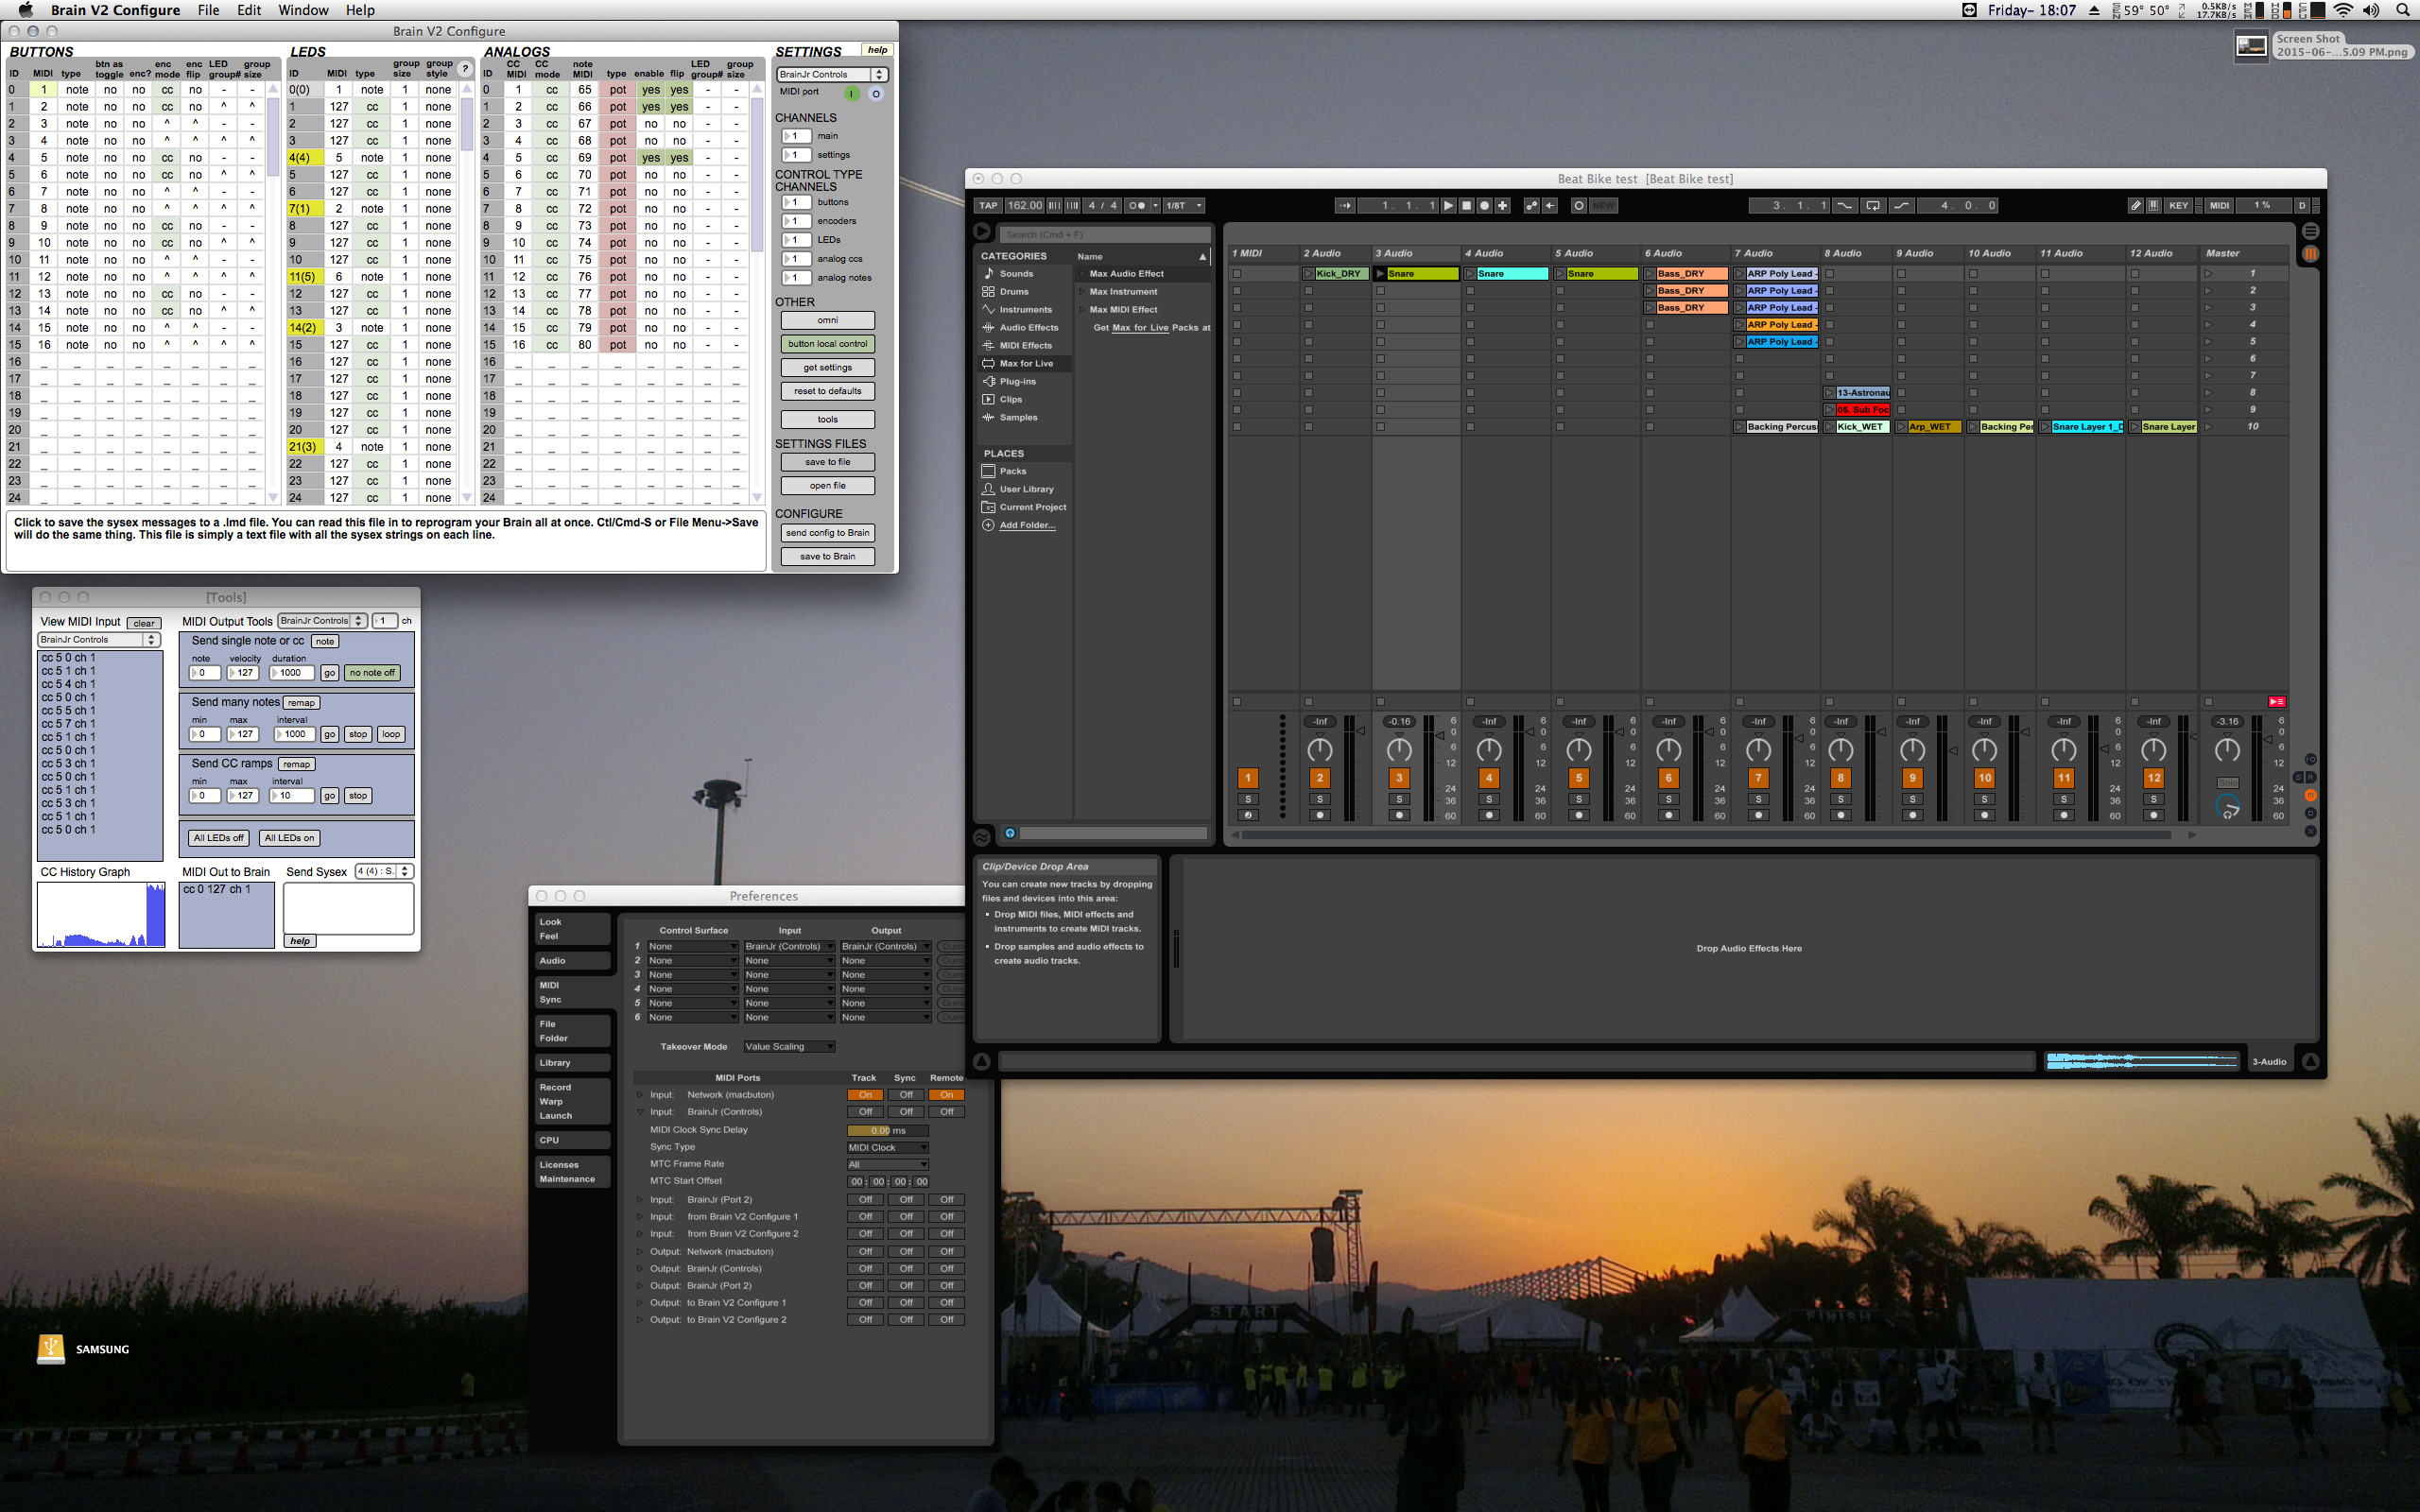Screen dimensions: 2420x1512
Task: Toggle the Mixer section M button
Action: [2310, 795]
